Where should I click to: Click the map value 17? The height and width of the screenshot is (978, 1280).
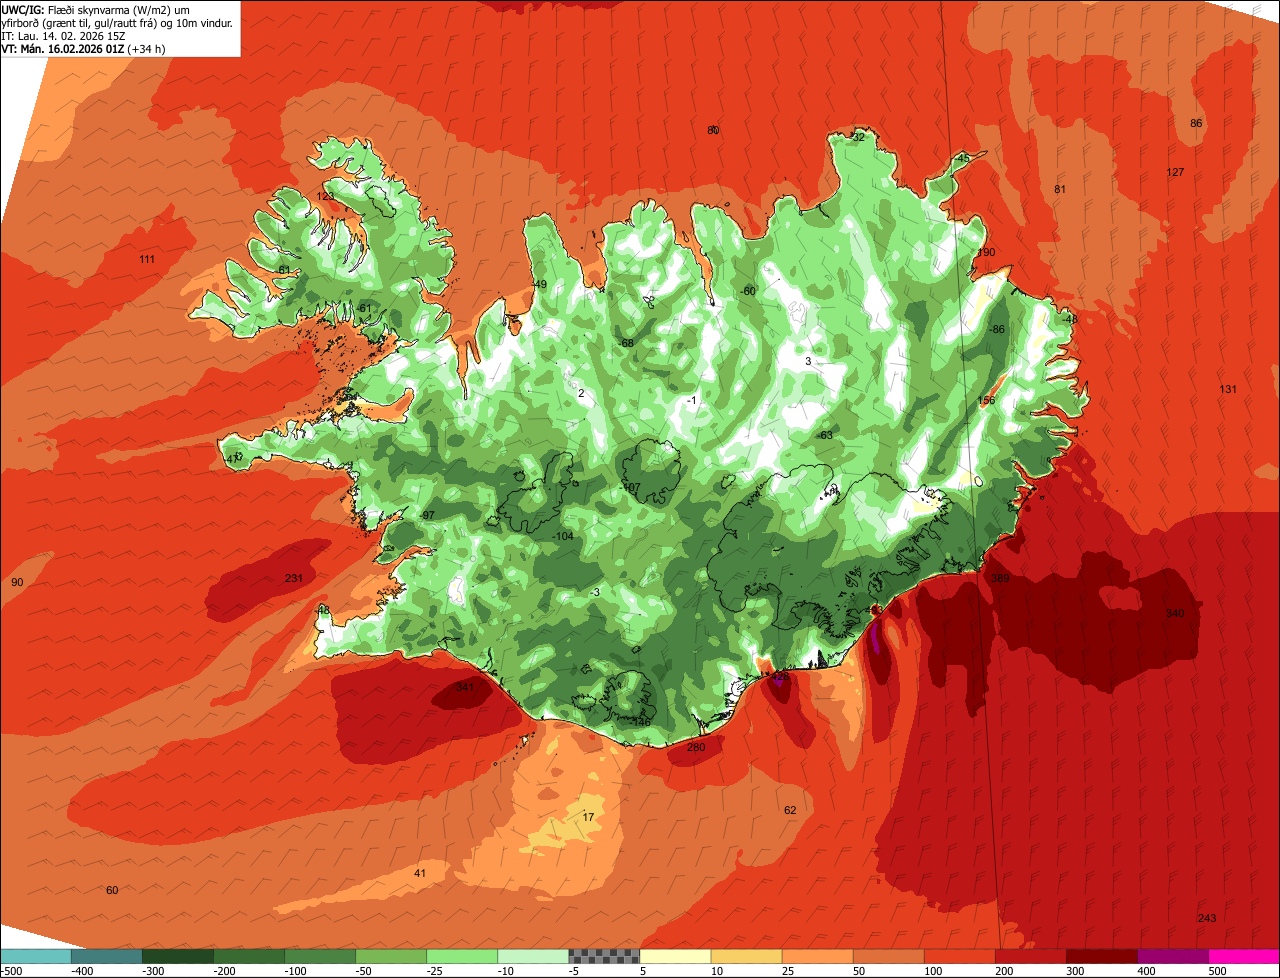point(588,817)
